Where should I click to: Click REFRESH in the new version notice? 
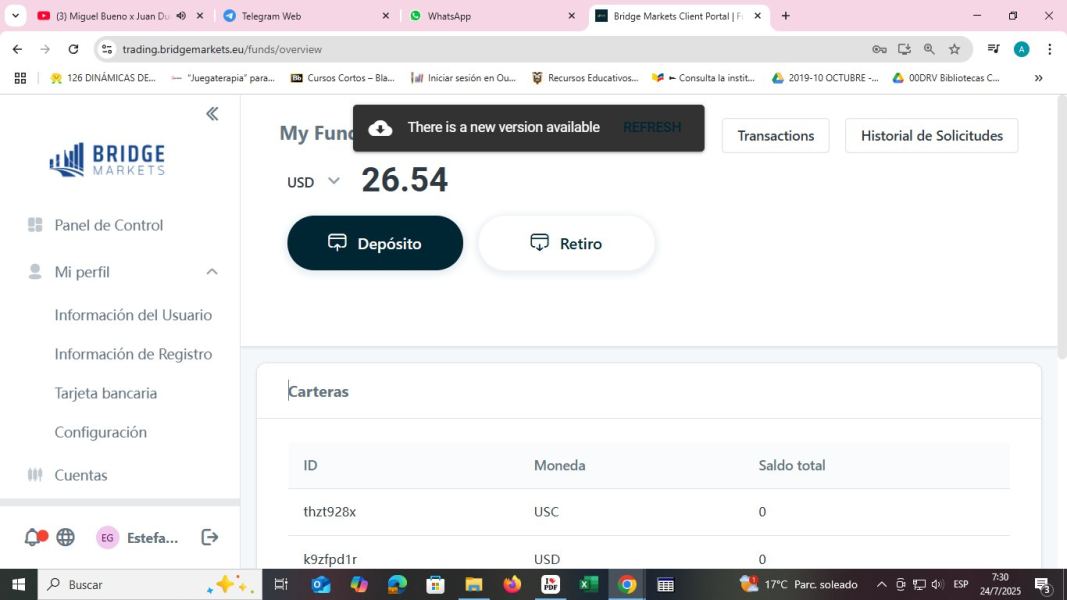point(652,127)
